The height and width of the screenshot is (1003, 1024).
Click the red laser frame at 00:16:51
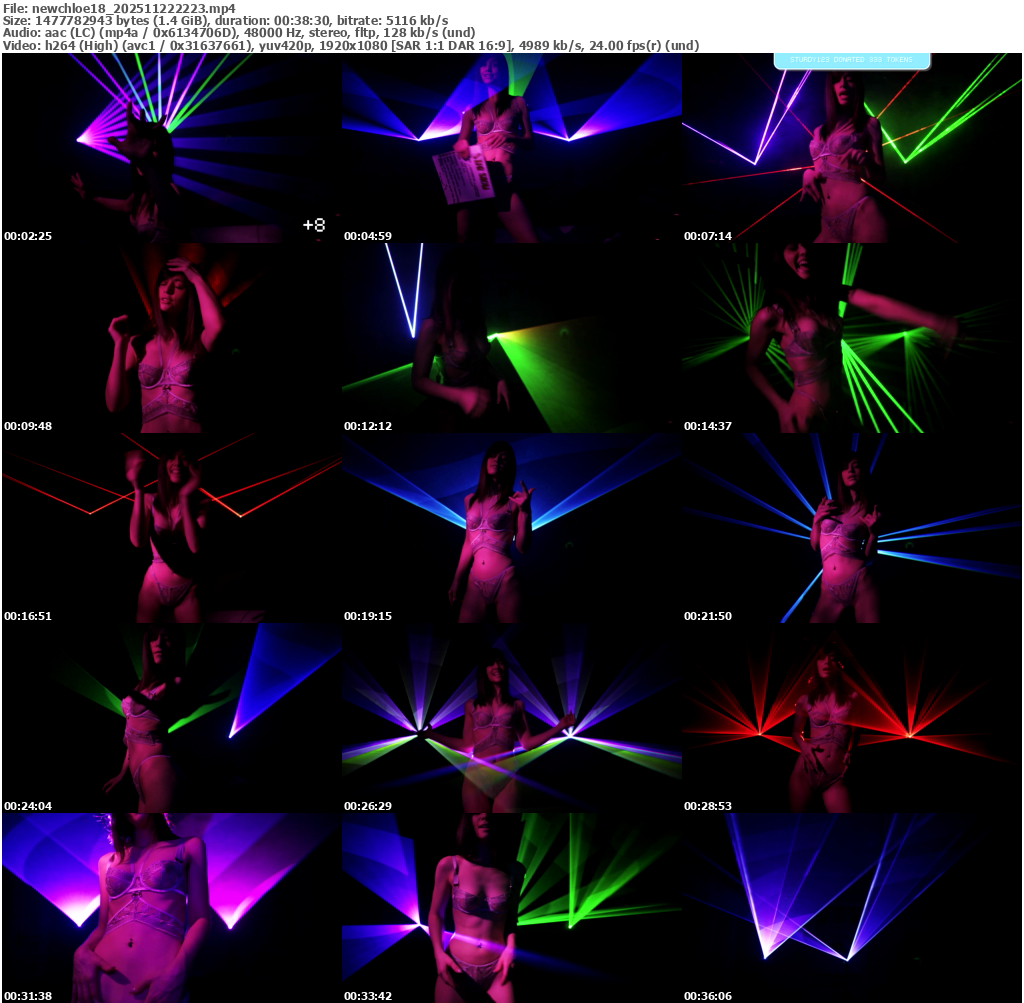pos(171,528)
